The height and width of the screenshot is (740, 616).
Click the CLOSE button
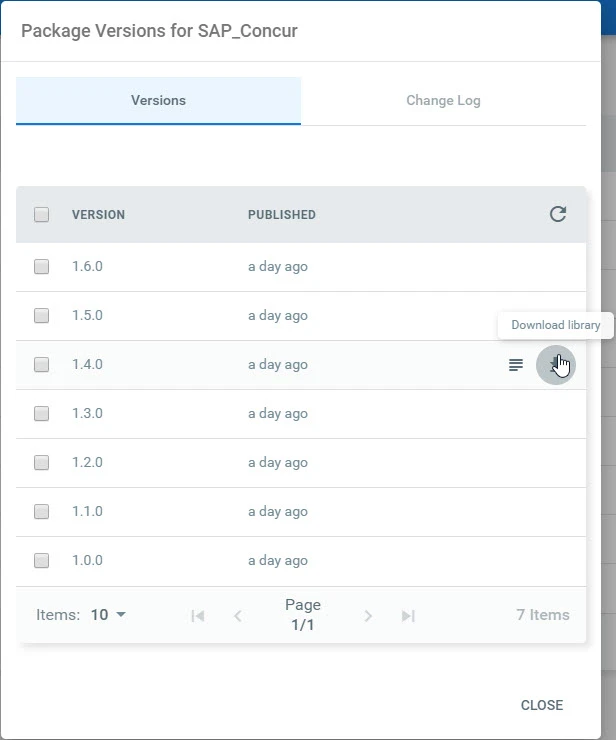click(x=541, y=705)
